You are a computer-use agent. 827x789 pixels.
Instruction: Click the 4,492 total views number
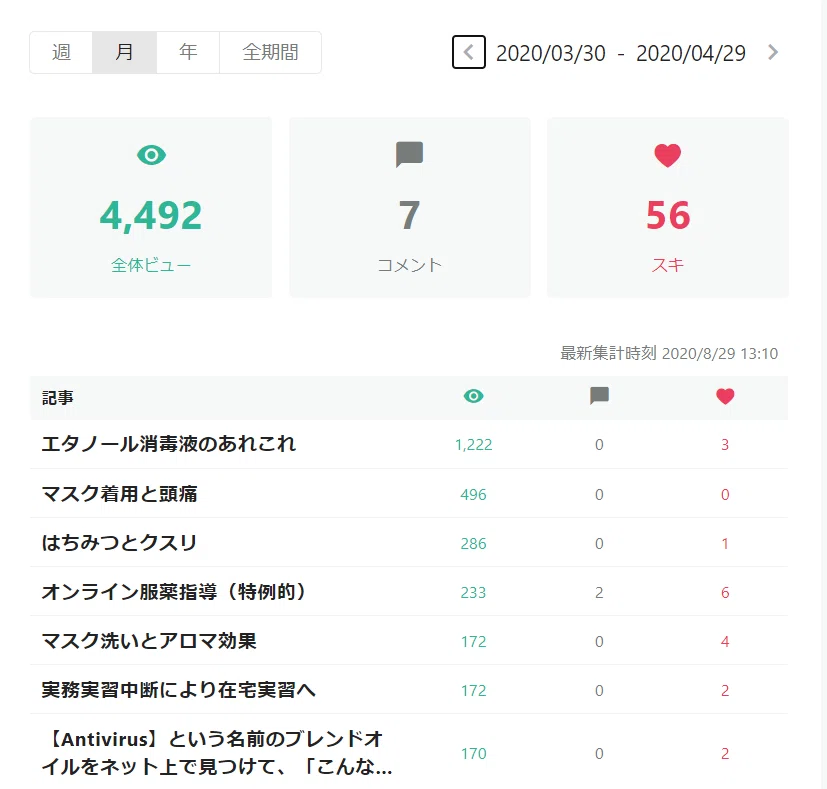click(x=151, y=216)
